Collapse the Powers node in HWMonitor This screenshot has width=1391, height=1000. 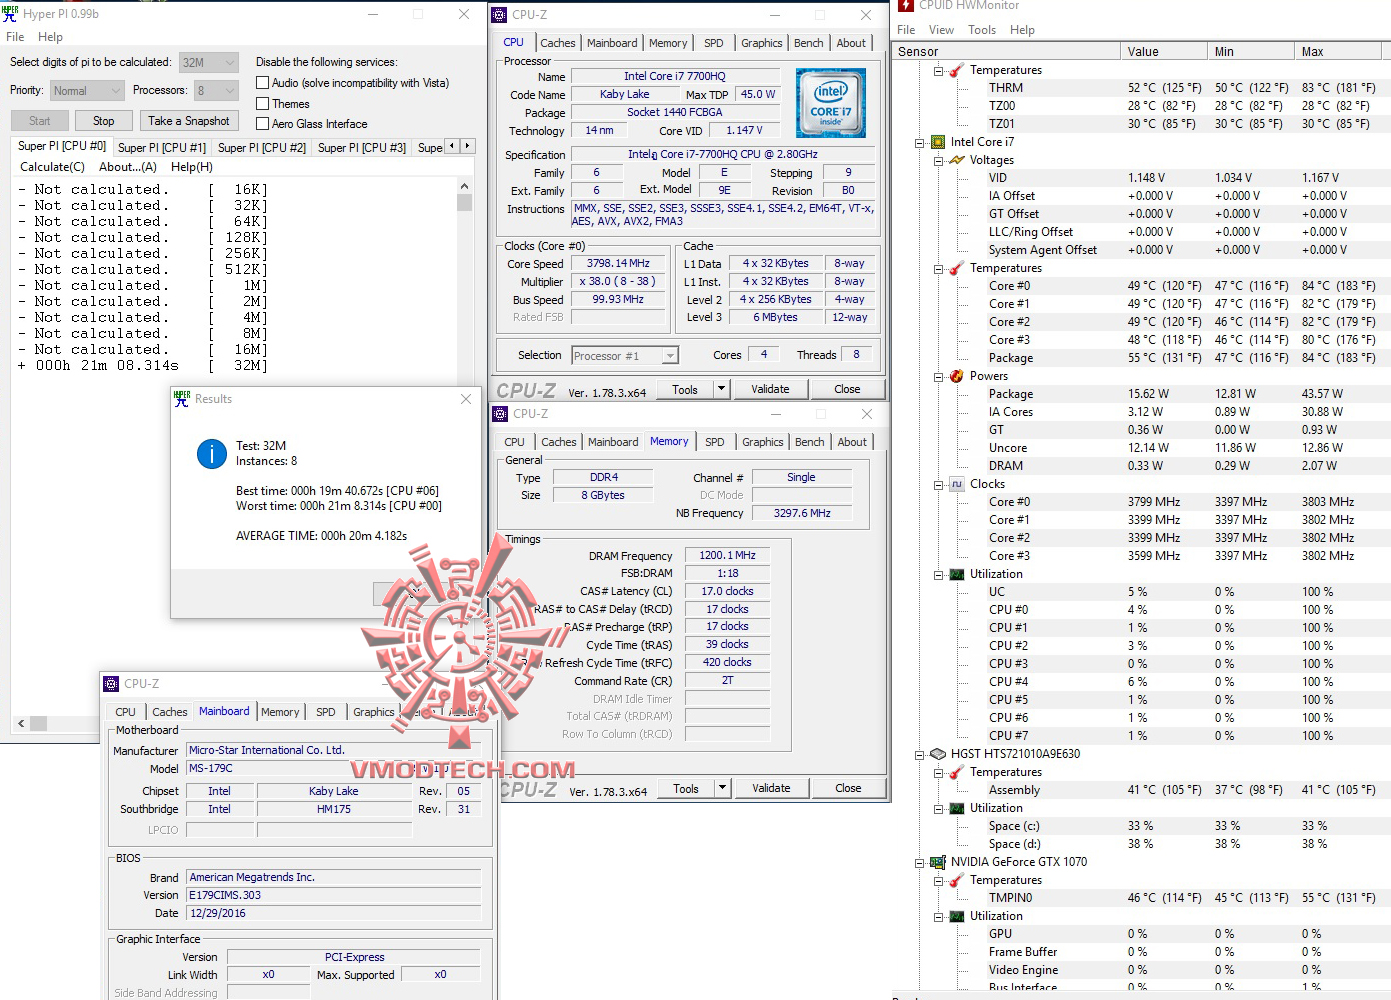(938, 376)
